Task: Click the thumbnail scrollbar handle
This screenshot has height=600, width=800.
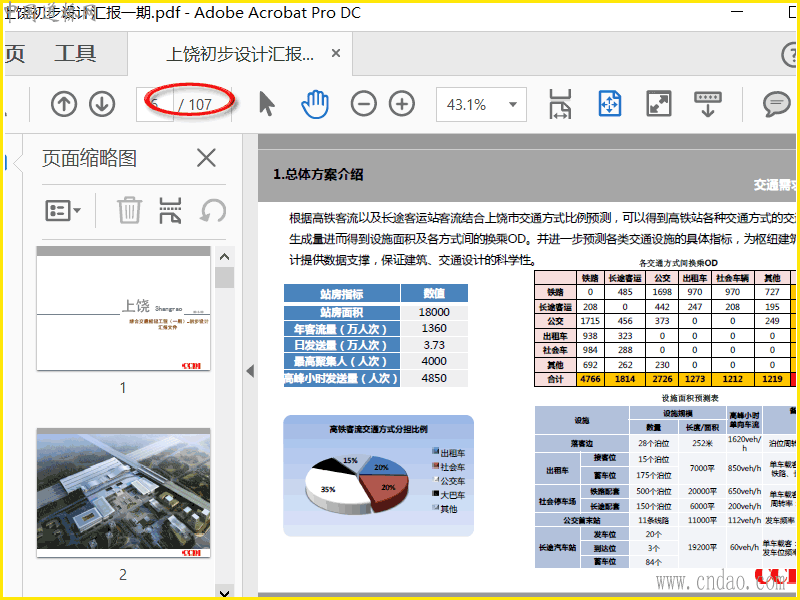Action: point(224,278)
